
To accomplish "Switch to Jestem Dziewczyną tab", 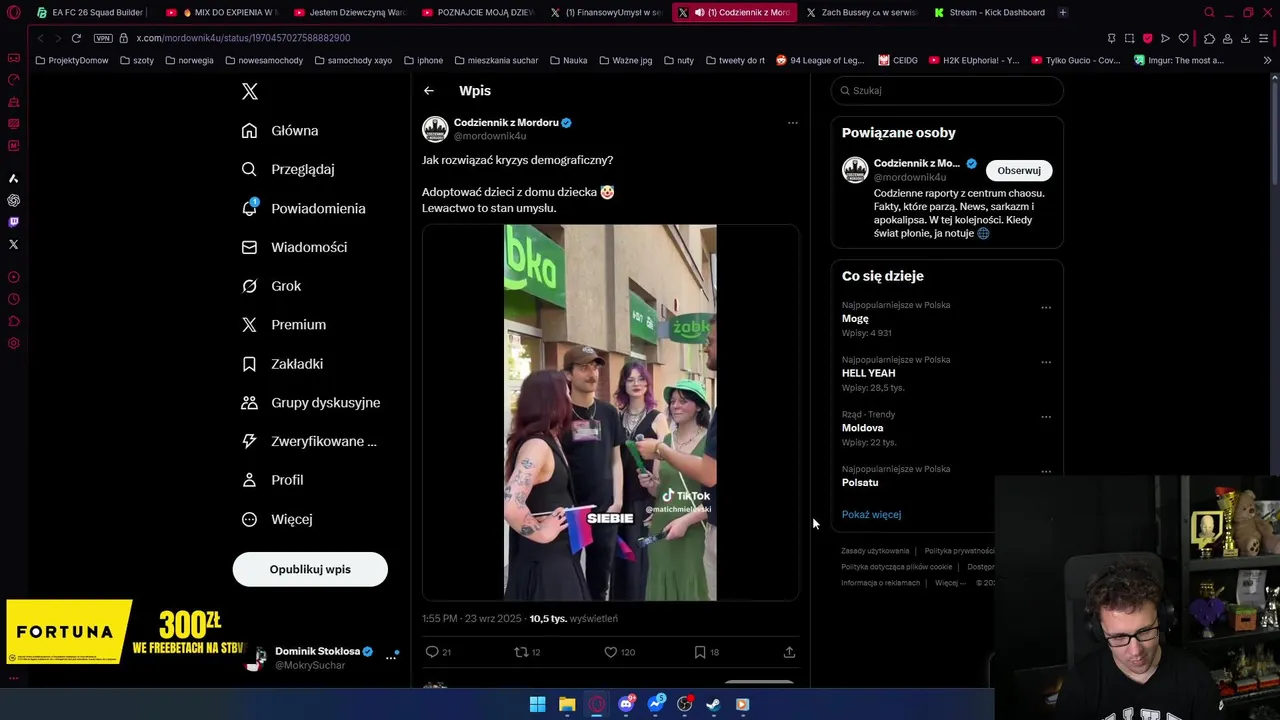I will tap(349, 13).
